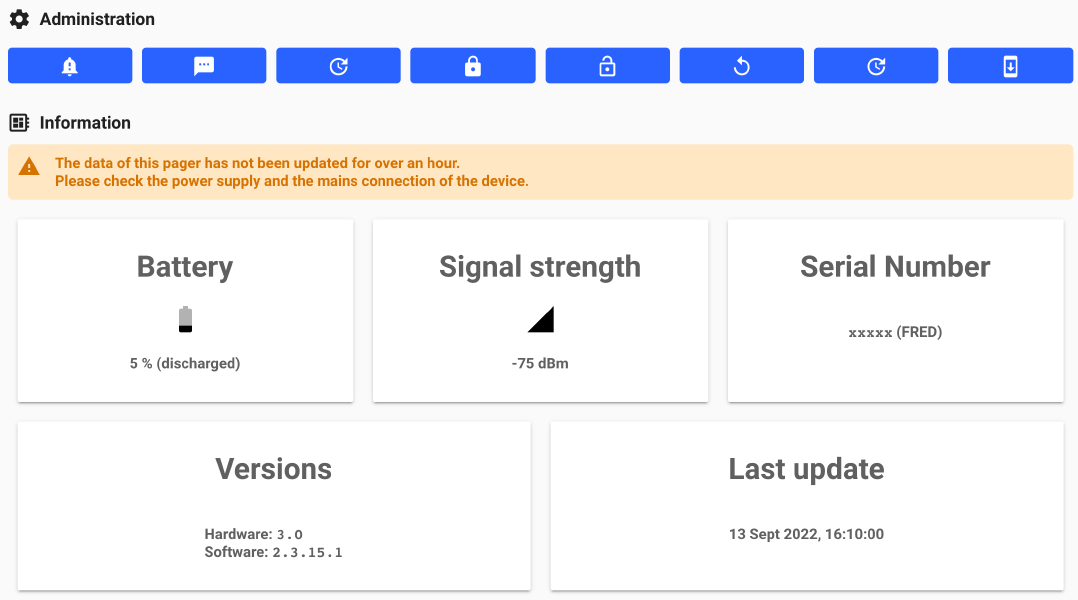Click the update button beside the device download button
Viewport: 1078px width, 600px height.
[875, 66]
